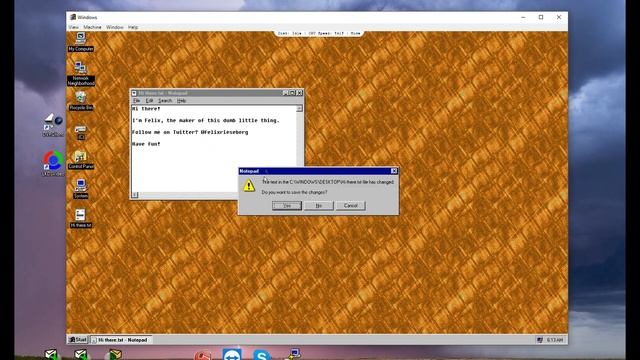Minimize the Notepad window
The height and width of the screenshot is (360, 640).
[286, 93]
